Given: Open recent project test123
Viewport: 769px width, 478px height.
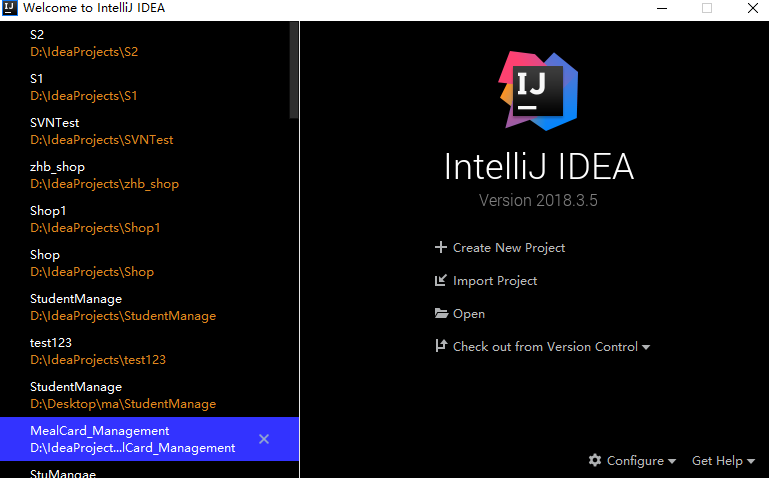Looking at the screenshot, I should pos(149,352).
